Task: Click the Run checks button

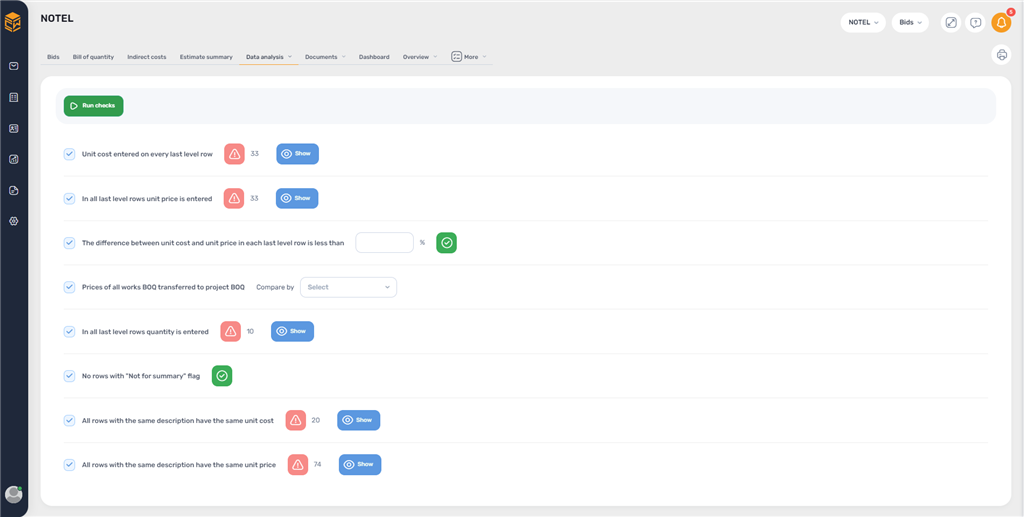Action: (x=93, y=106)
